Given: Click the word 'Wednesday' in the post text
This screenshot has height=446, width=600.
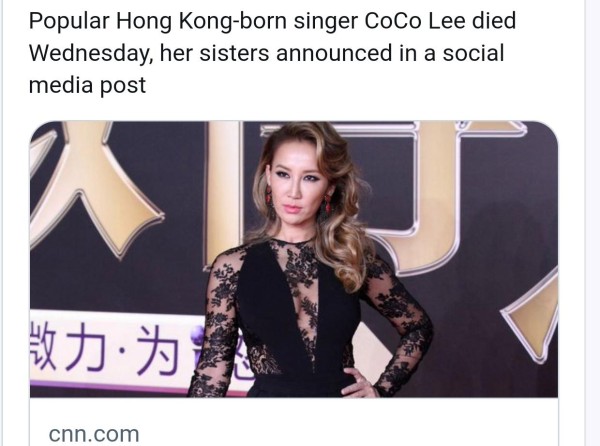Looking at the screenshot, I should click(89, 53).
